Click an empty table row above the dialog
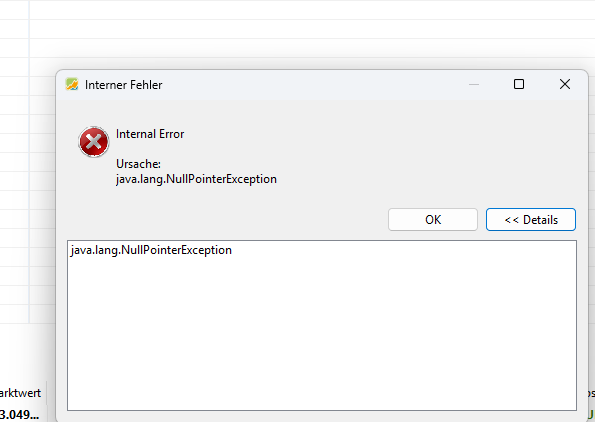 tap(312, 29)
